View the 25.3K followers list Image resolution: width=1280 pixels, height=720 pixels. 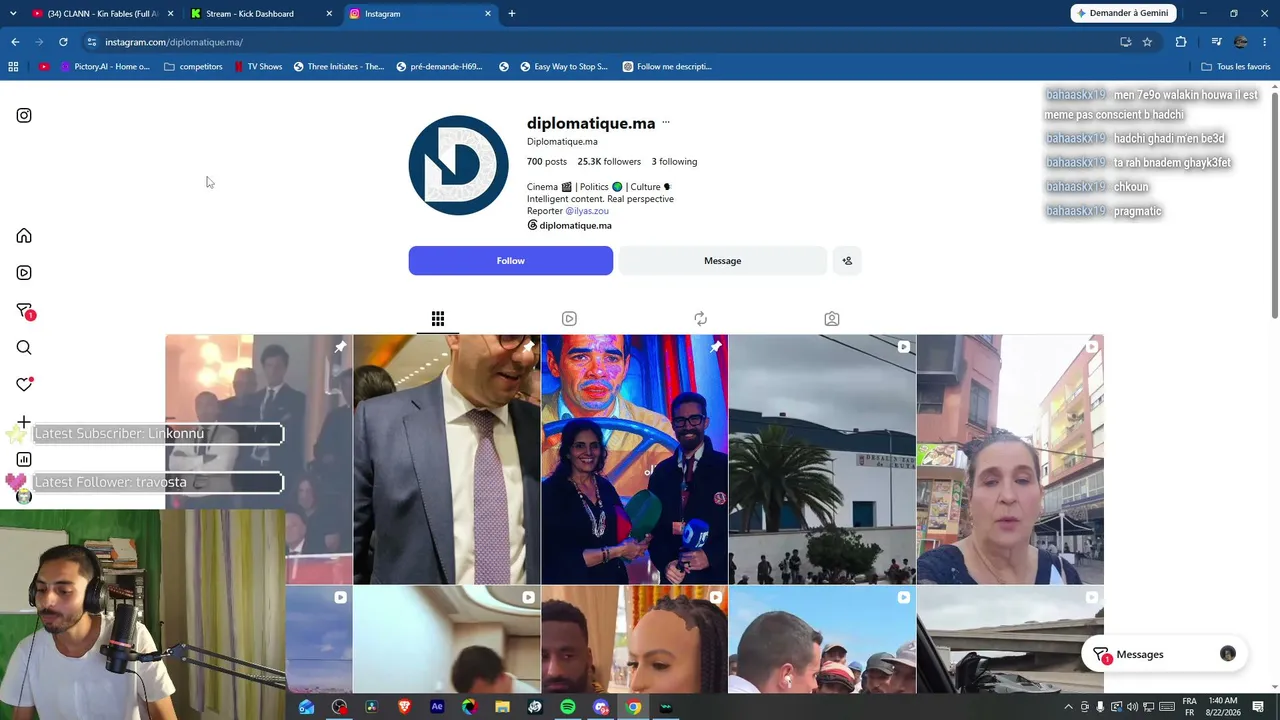click(609, 162)
